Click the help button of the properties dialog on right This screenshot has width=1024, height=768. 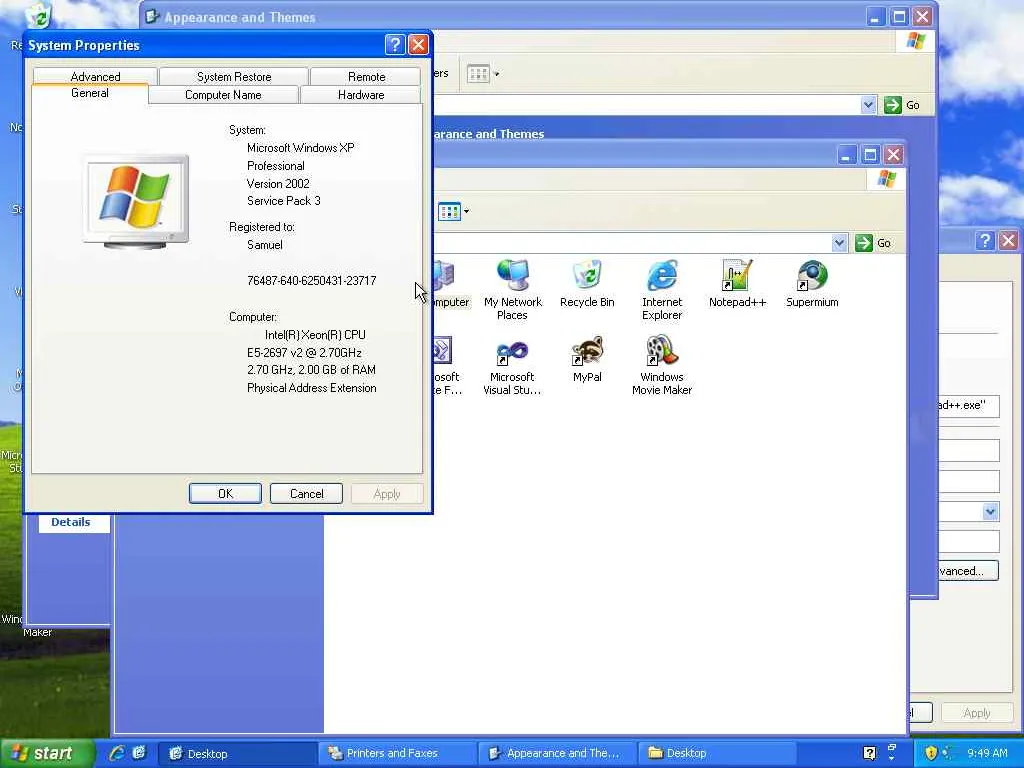985,240
